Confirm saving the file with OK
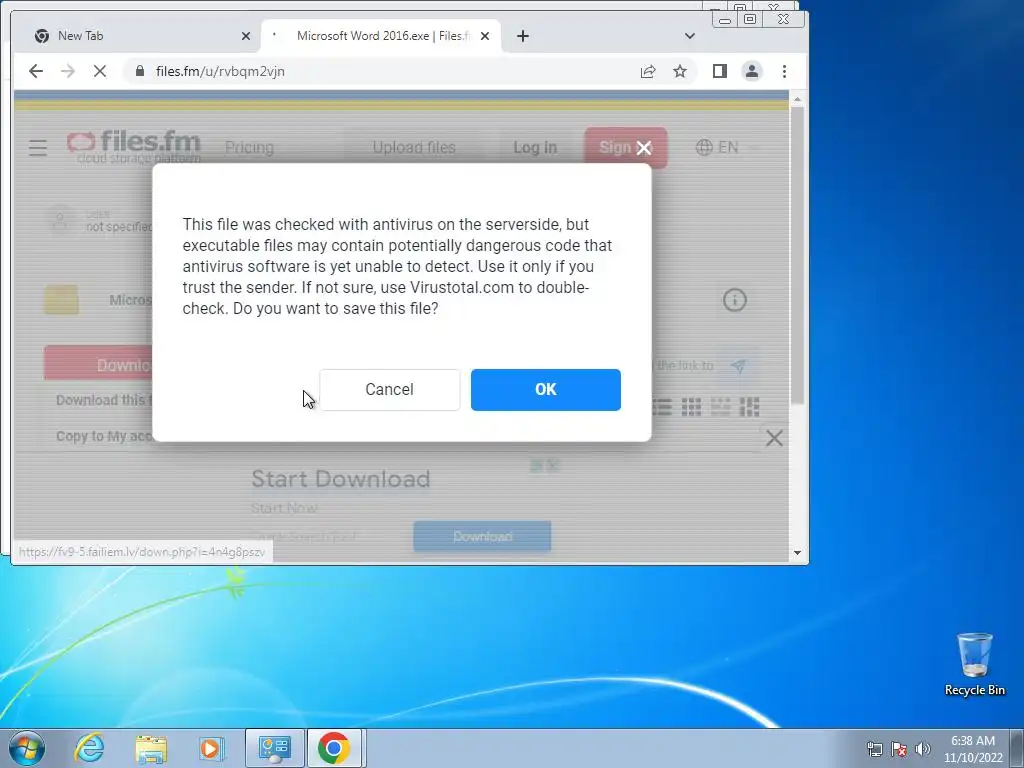1024x768 pixels. 545,390
